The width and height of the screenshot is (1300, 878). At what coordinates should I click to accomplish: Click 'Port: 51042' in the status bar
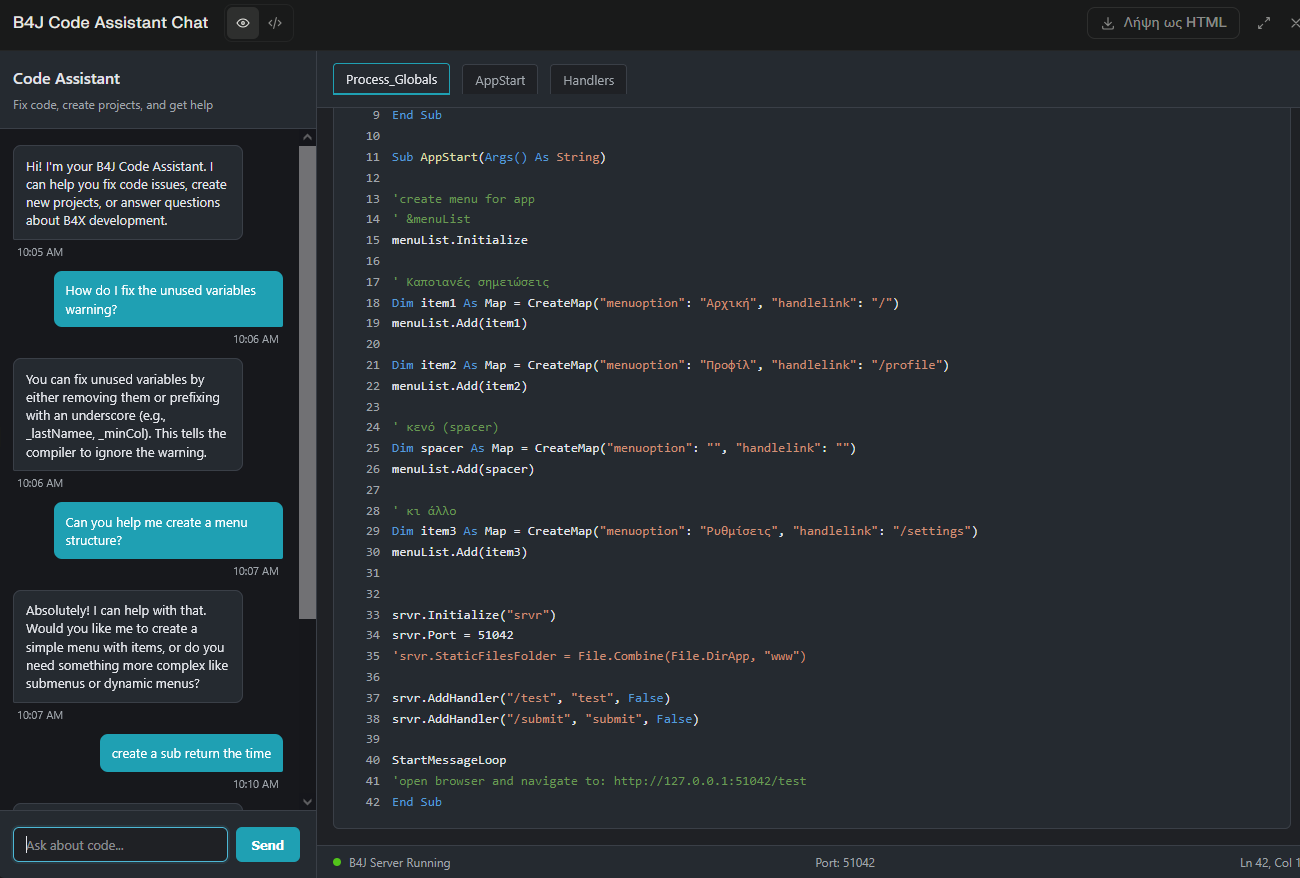tap(845, 862)
